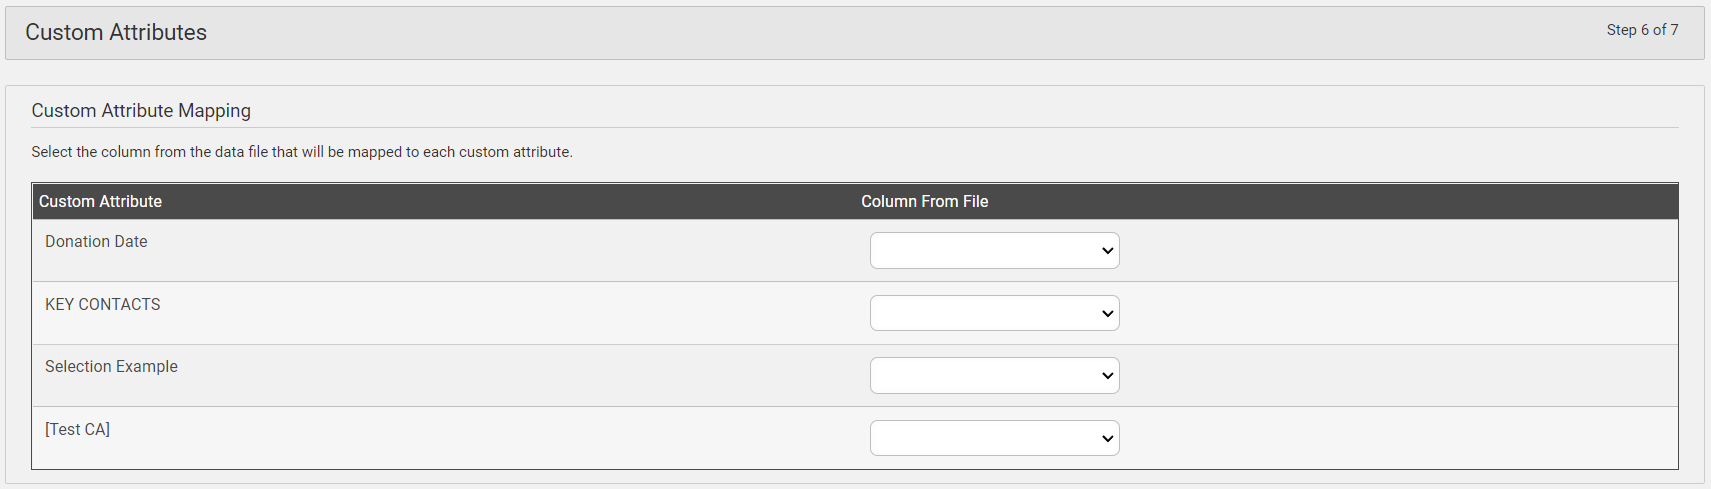Click empty header bar area beside Column From File
Viewport: 1711px width, 489px height.
point(1330,201)
